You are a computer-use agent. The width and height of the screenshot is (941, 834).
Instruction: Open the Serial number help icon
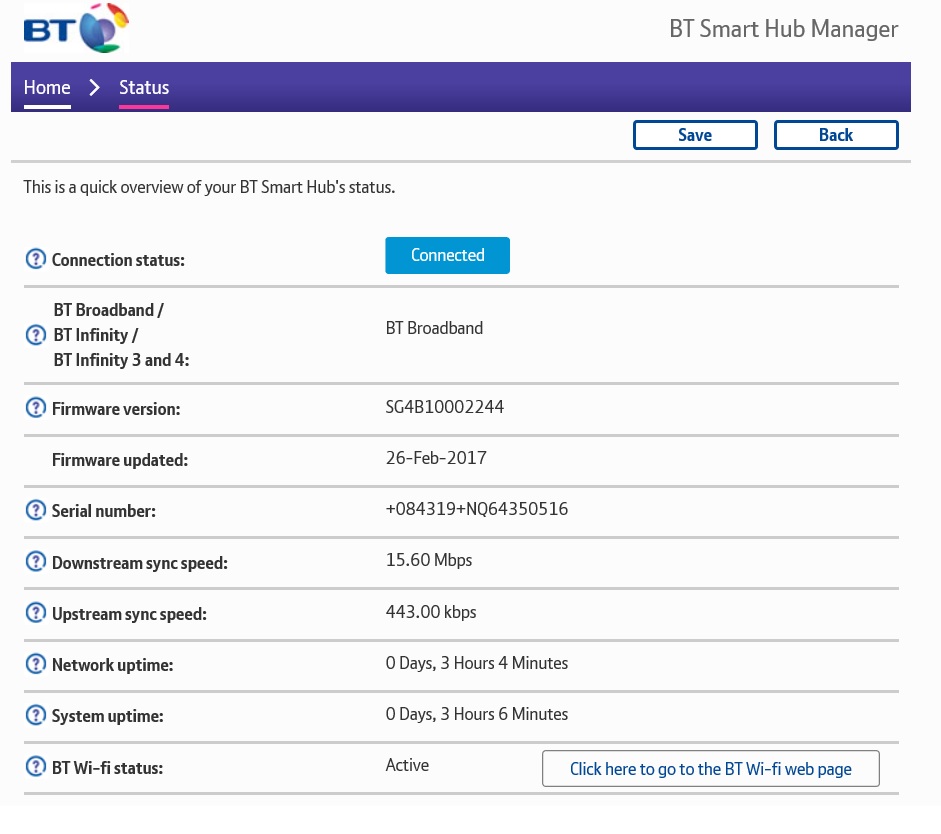click(x=35, y=510)
